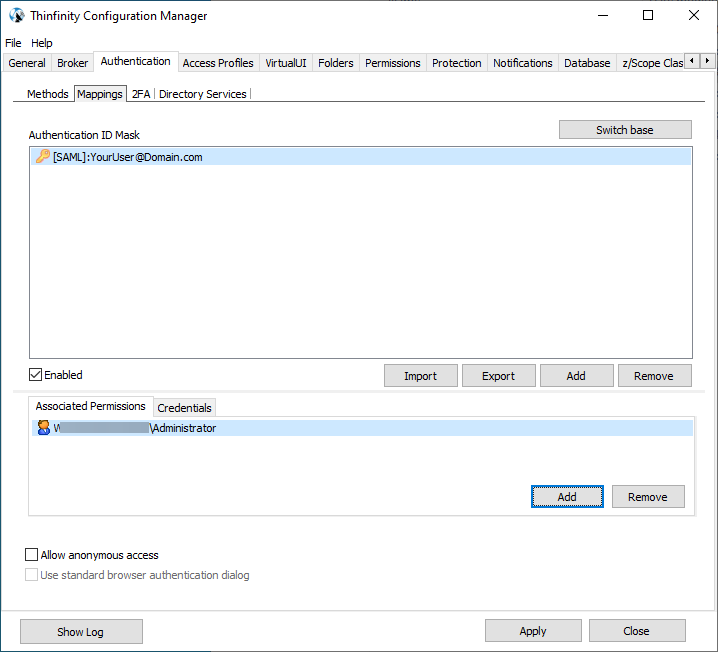718x652 pixels.
Task: Open the Directory Services sub-tab
Action: click(202, 94)
